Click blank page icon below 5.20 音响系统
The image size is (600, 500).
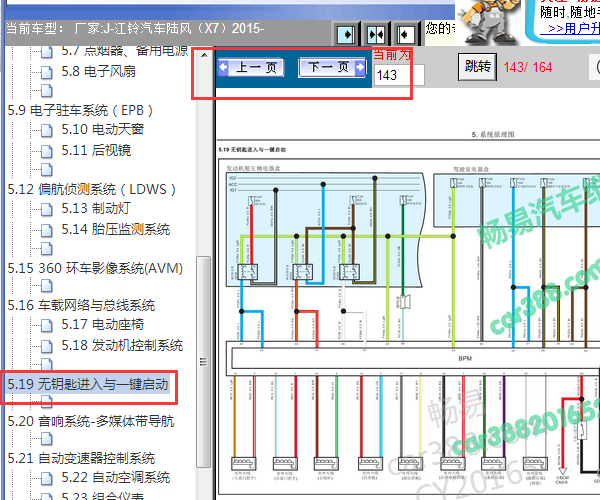coord(47,439)
